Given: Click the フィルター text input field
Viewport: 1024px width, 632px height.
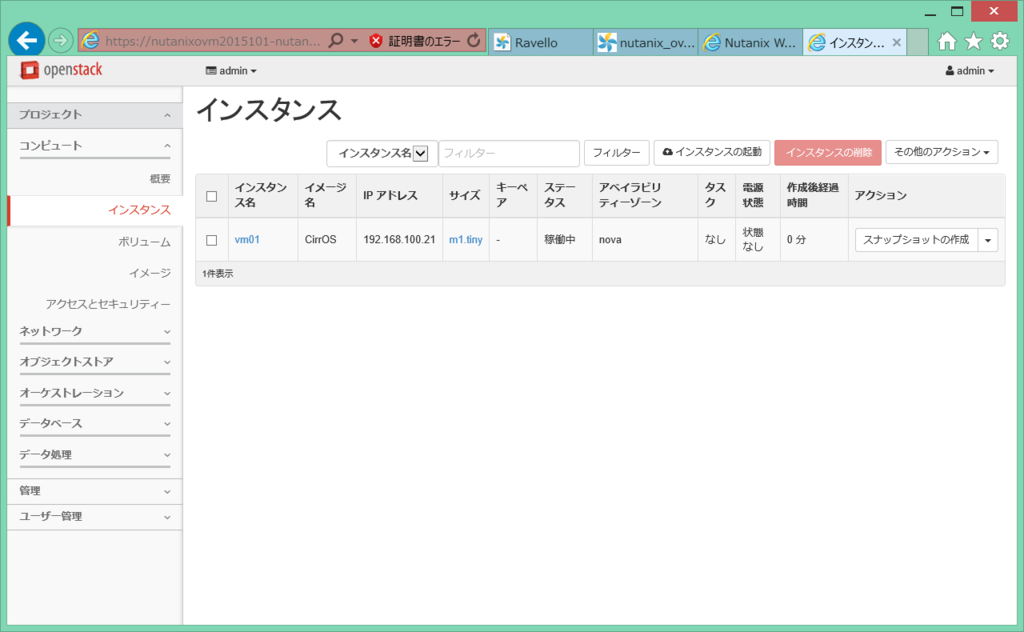Looking at the screenshot, I should point(509,153).
